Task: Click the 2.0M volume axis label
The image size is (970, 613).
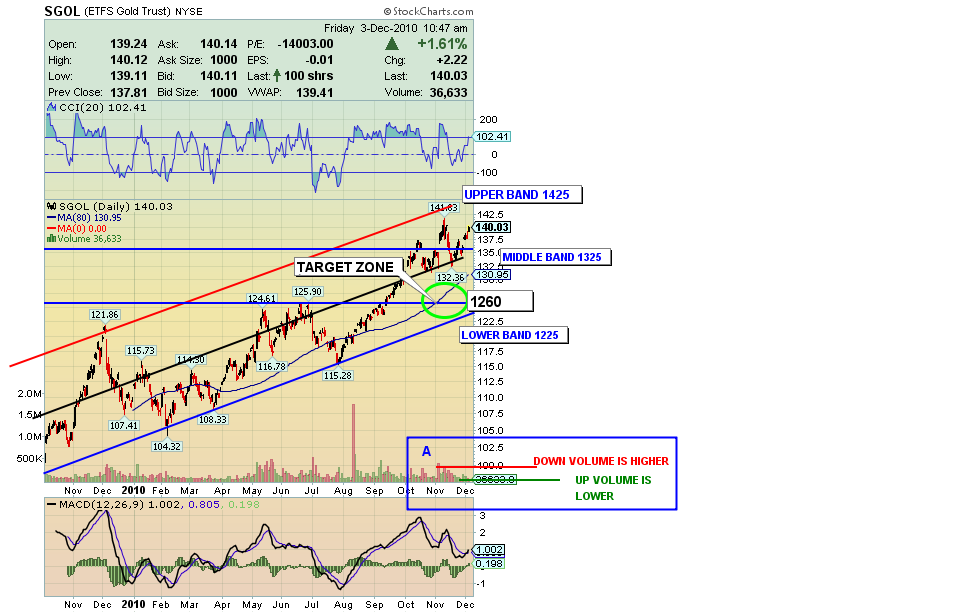Action: (30, 393)
